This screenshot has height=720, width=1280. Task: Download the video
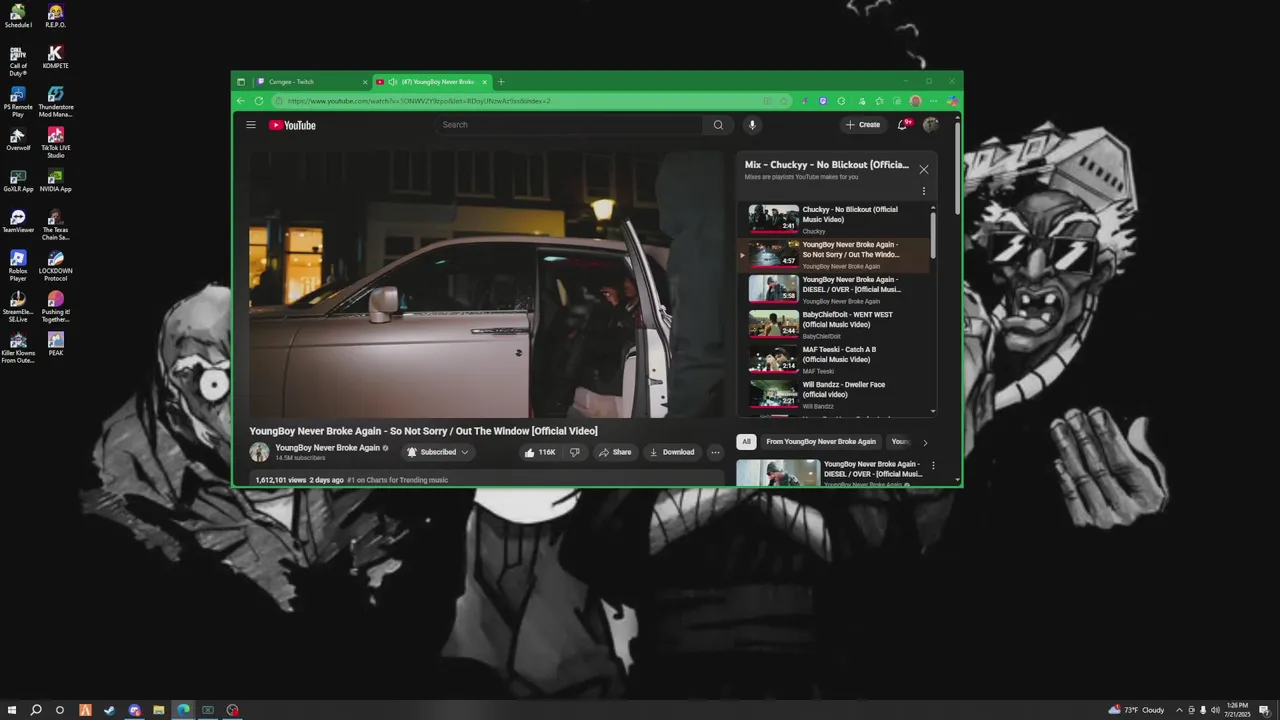point(672,452)
